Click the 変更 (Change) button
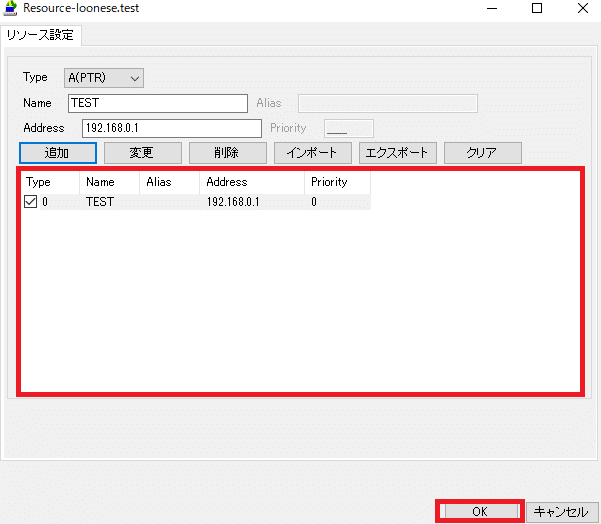This screenshot has height=524, width=601. (143, 153)
